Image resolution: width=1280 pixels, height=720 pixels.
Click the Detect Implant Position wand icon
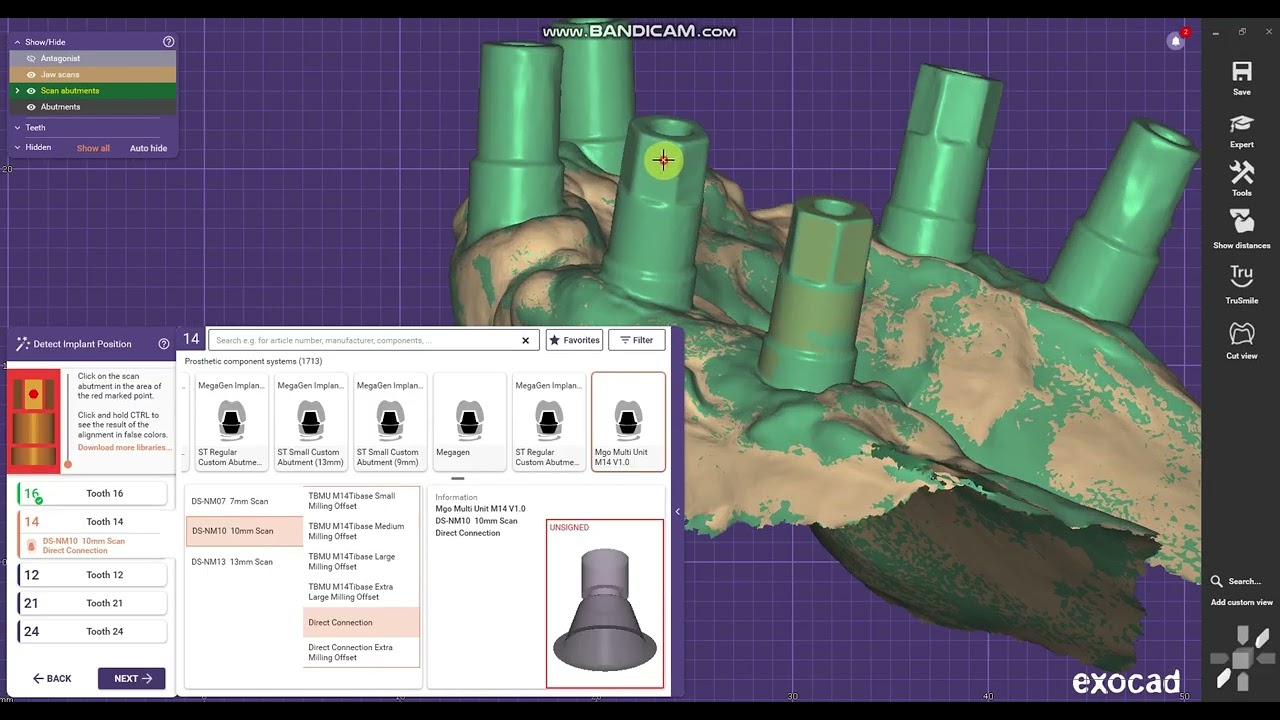click(23, 344)
